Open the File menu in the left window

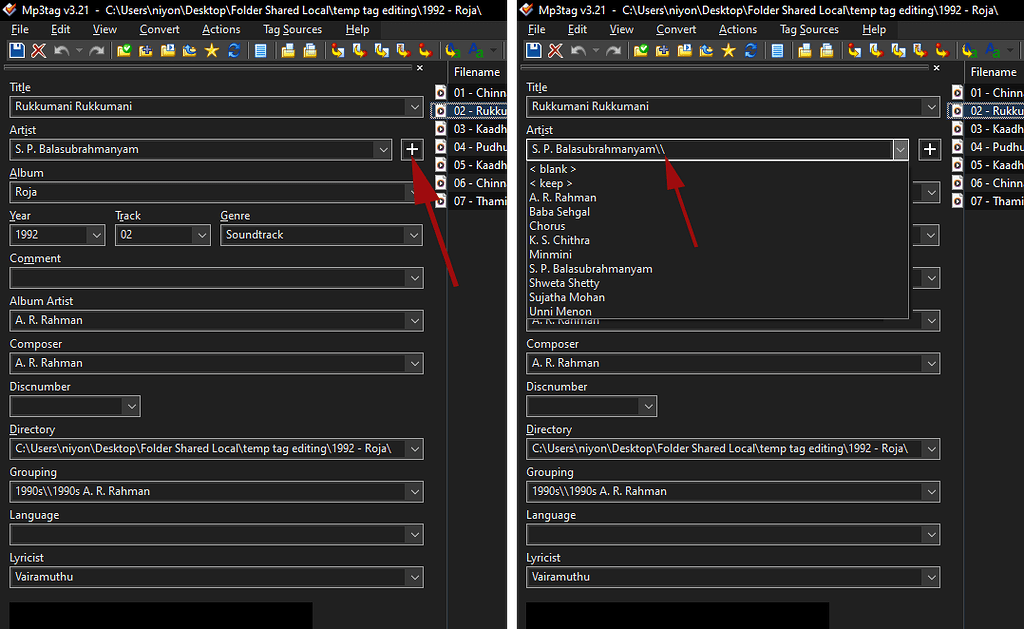click(20, 29)
